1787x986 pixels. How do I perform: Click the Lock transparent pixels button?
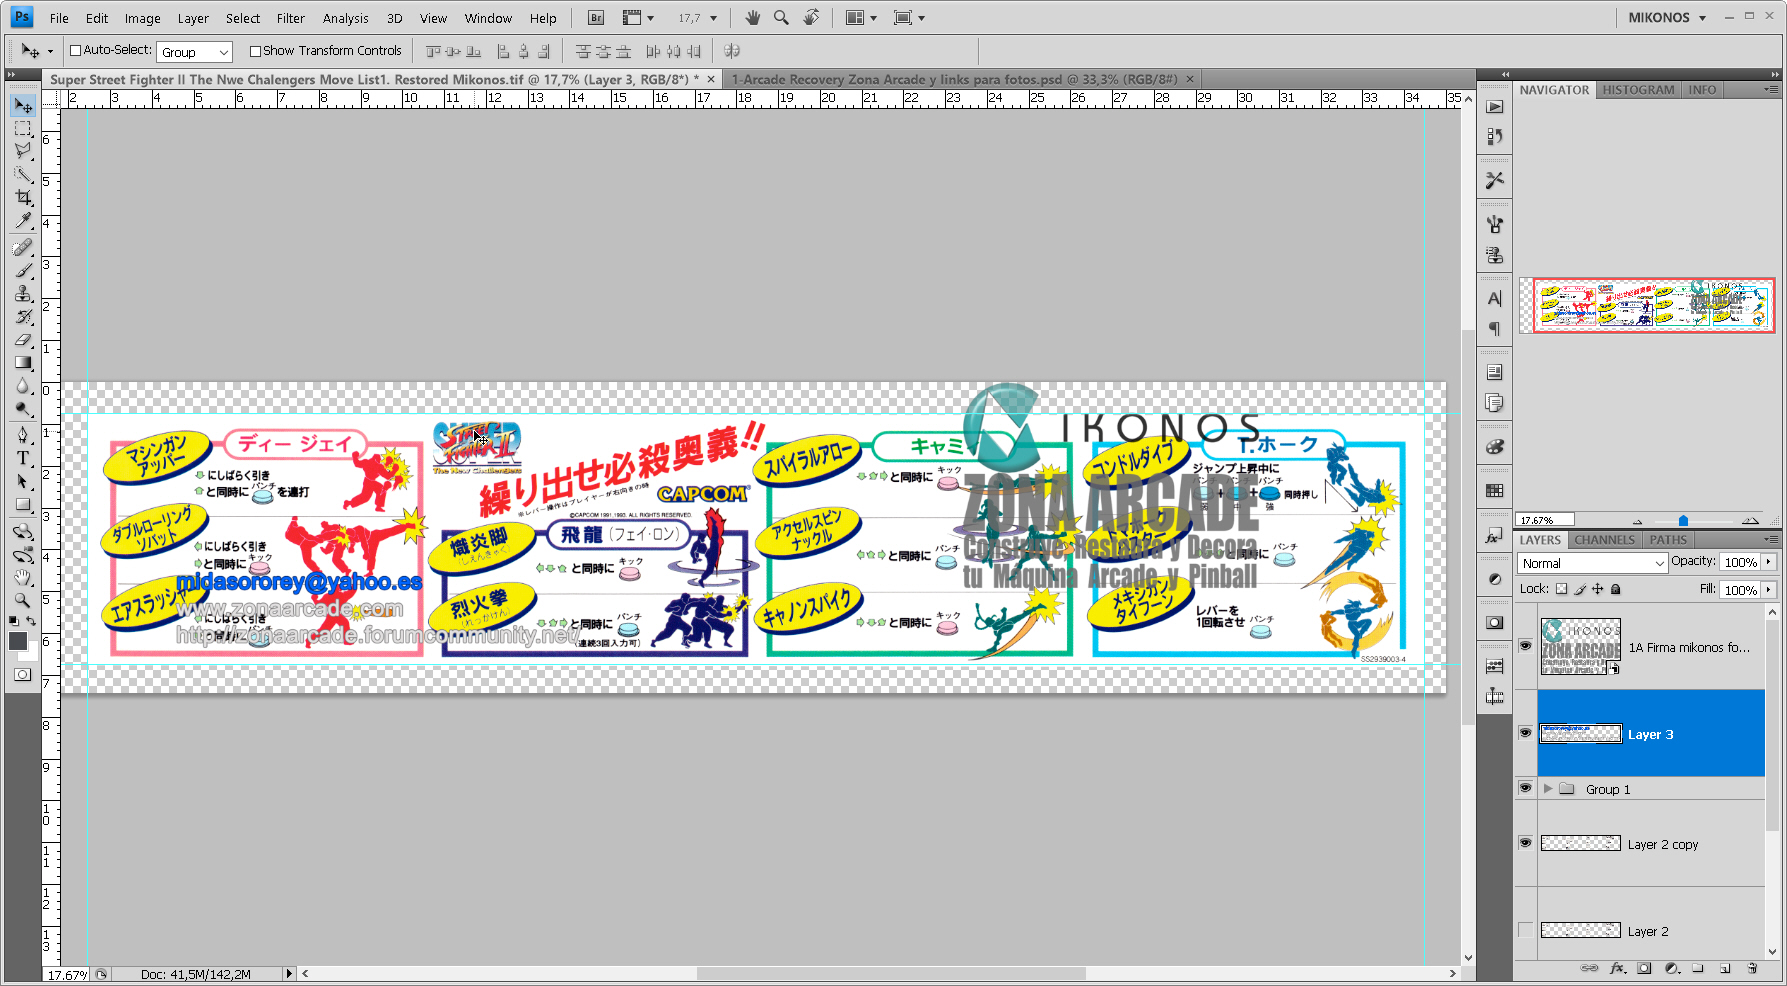(x=1562, y=589)
